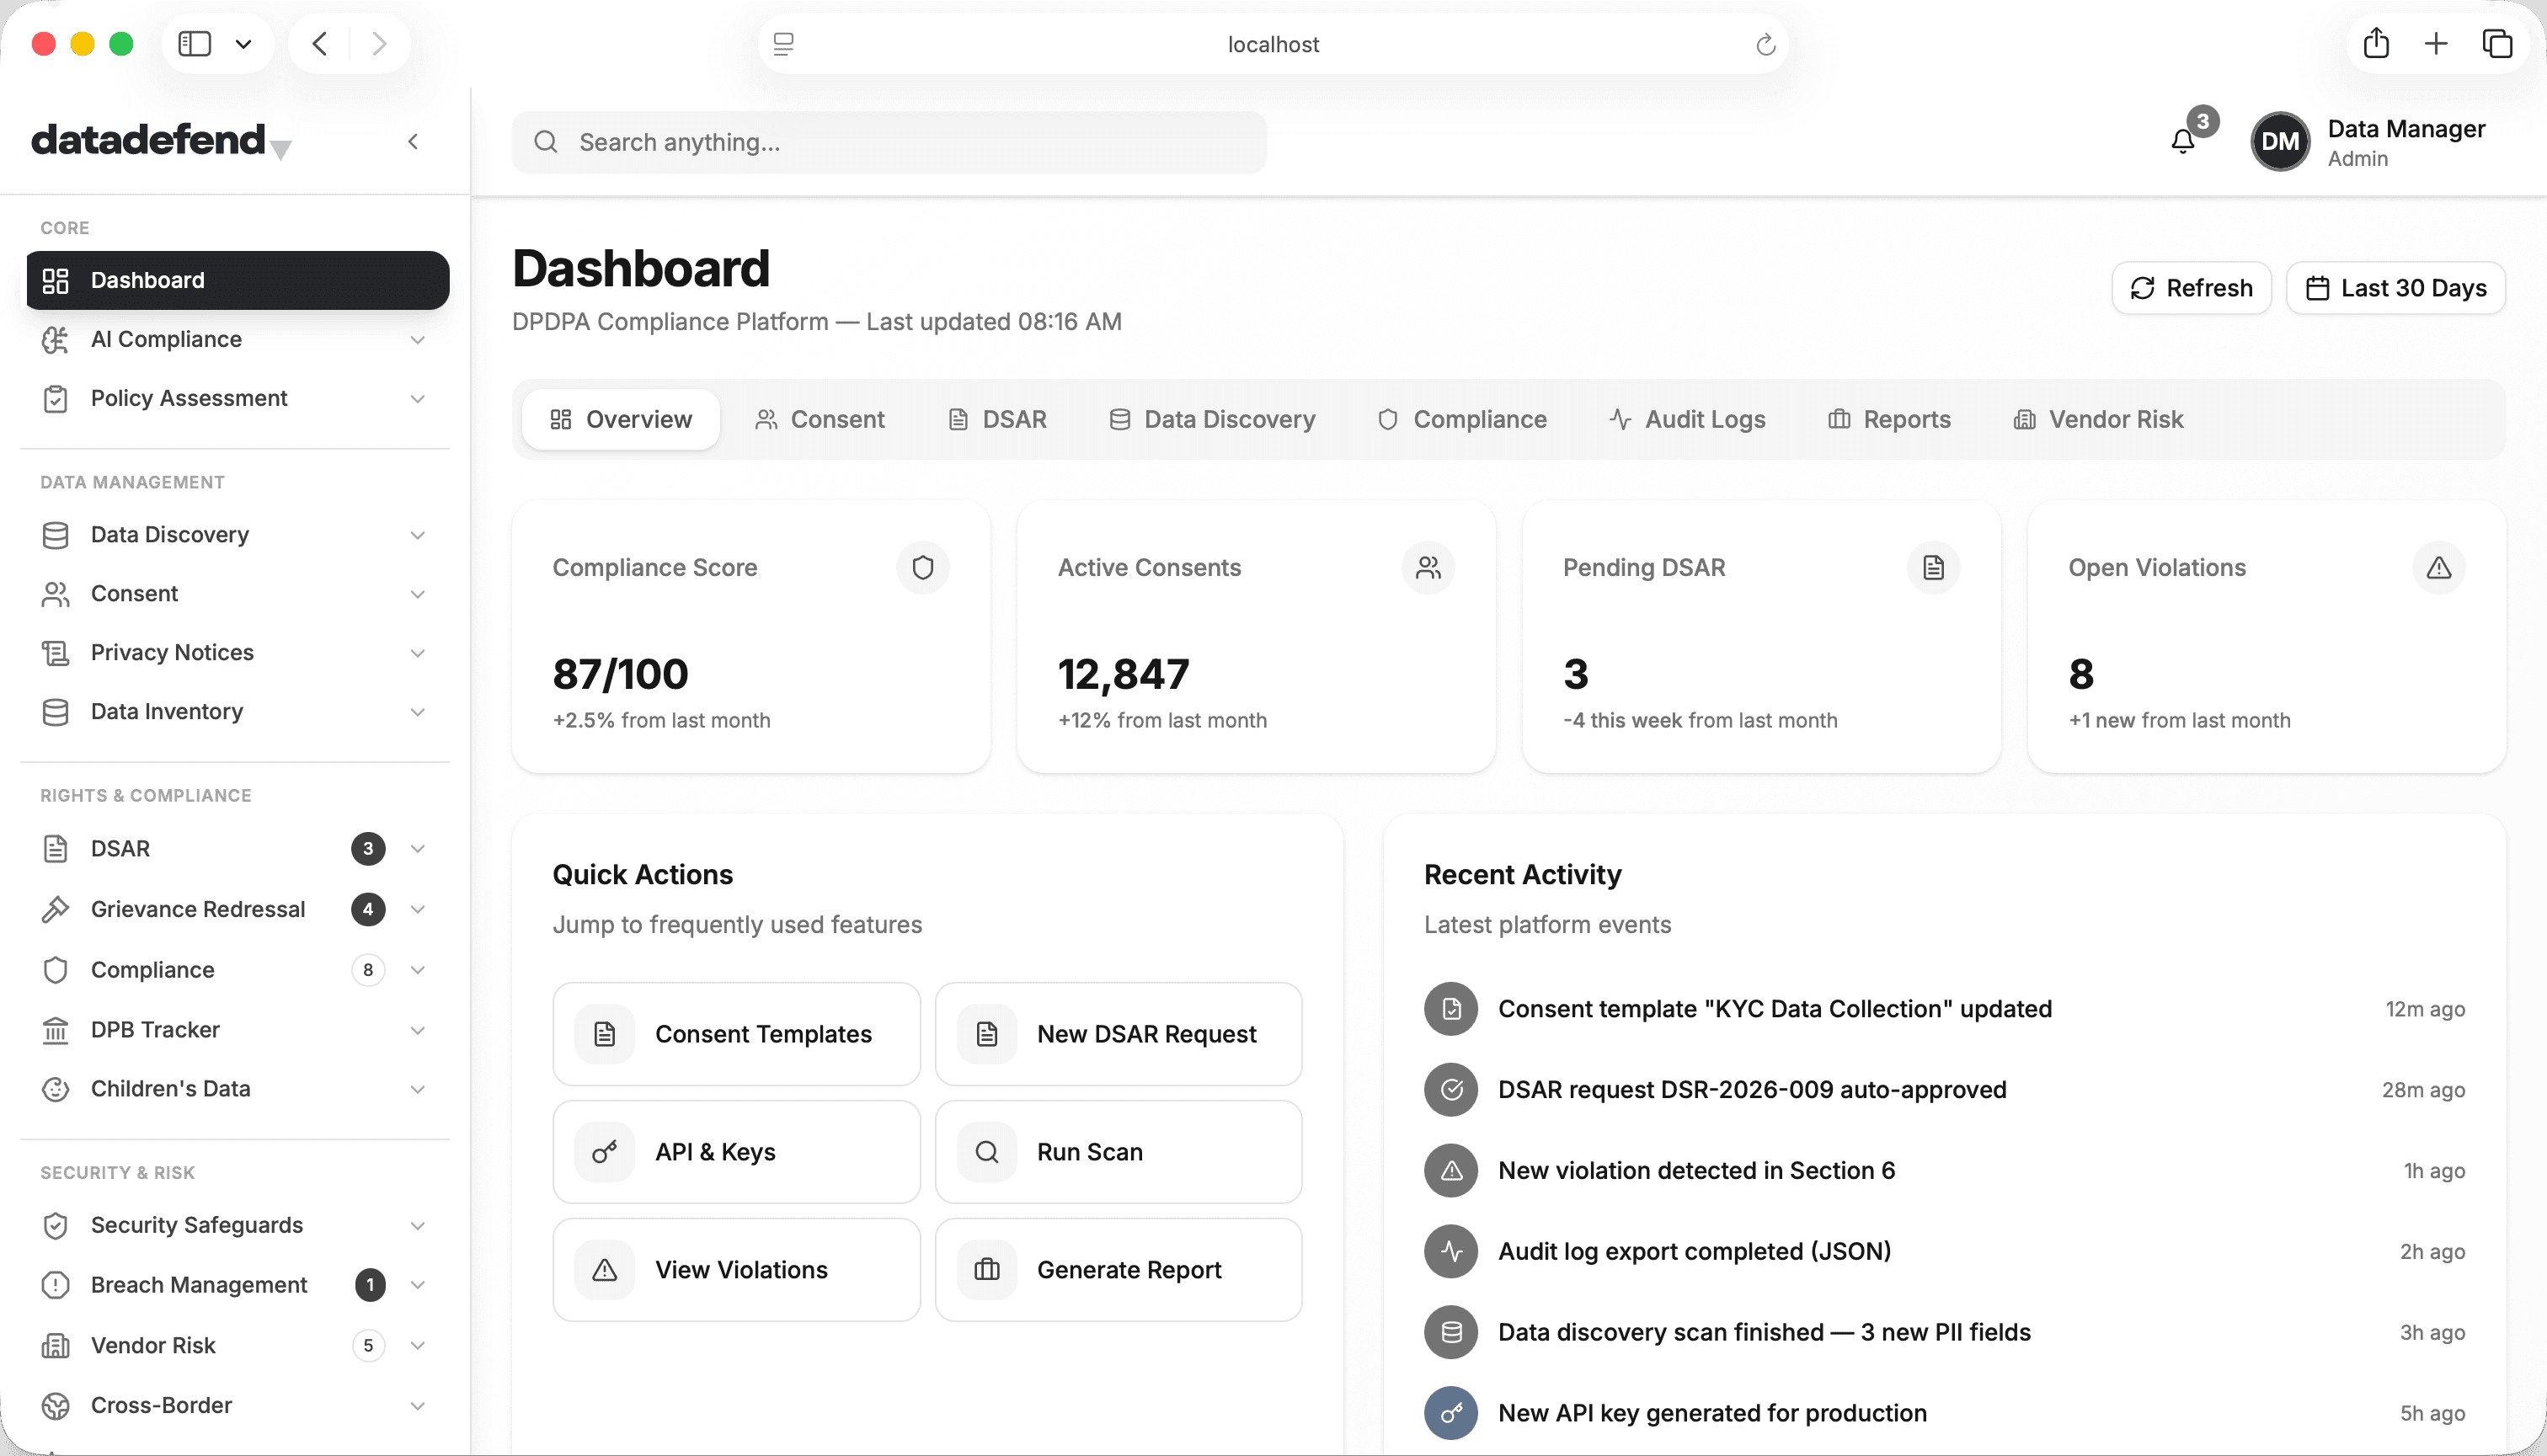The width and height of the screenshot is (2547, 1456).
Task: Switch to the DSAR tab
Action: coord(997,420)
